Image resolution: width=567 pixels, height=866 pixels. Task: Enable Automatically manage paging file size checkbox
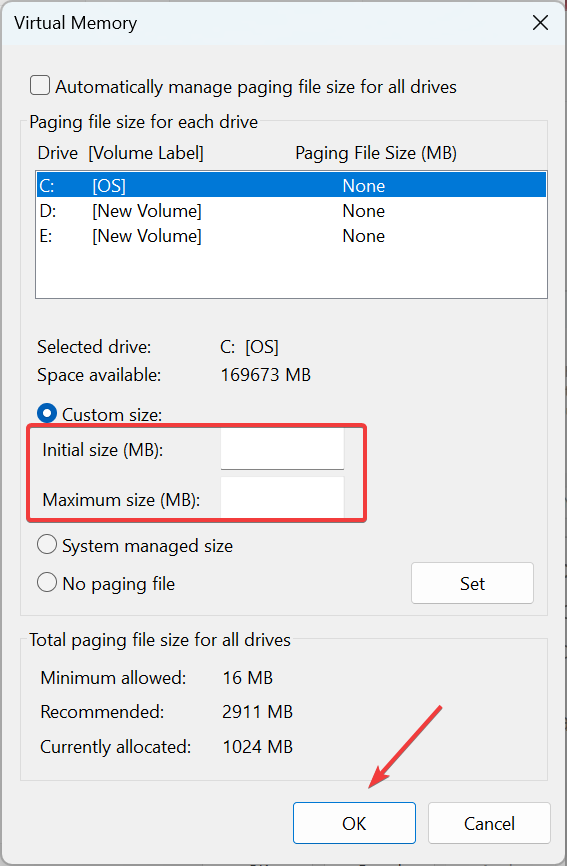(x=40, y=86)
